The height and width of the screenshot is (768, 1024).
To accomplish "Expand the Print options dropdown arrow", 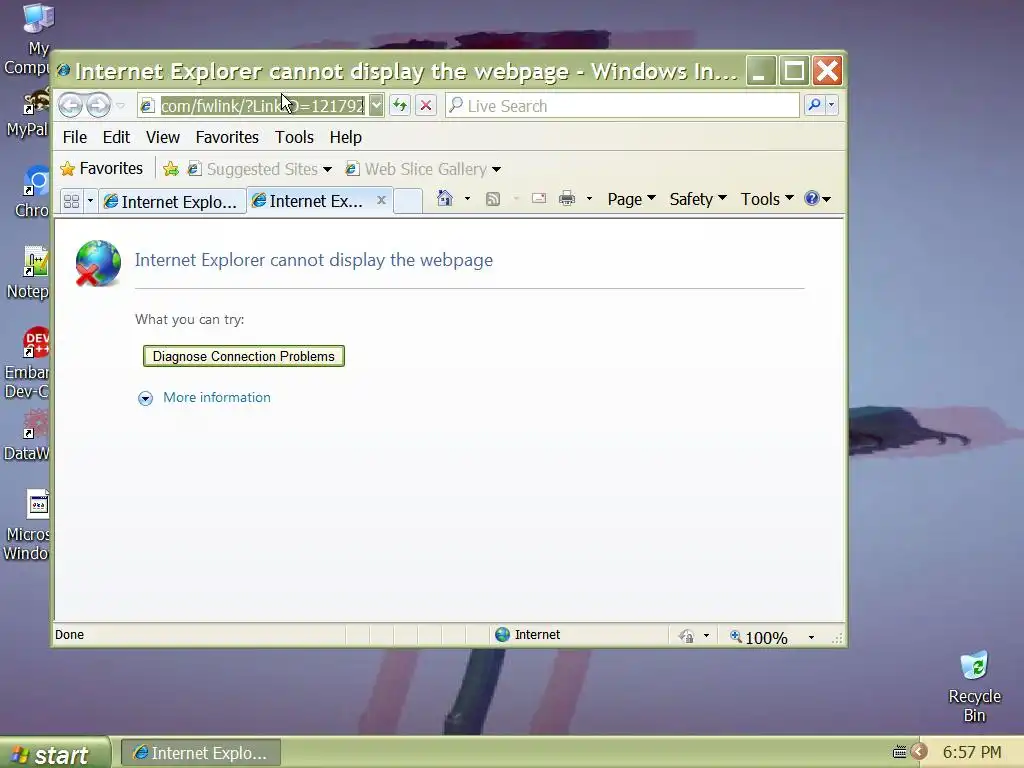I will [x=589, y=199].
